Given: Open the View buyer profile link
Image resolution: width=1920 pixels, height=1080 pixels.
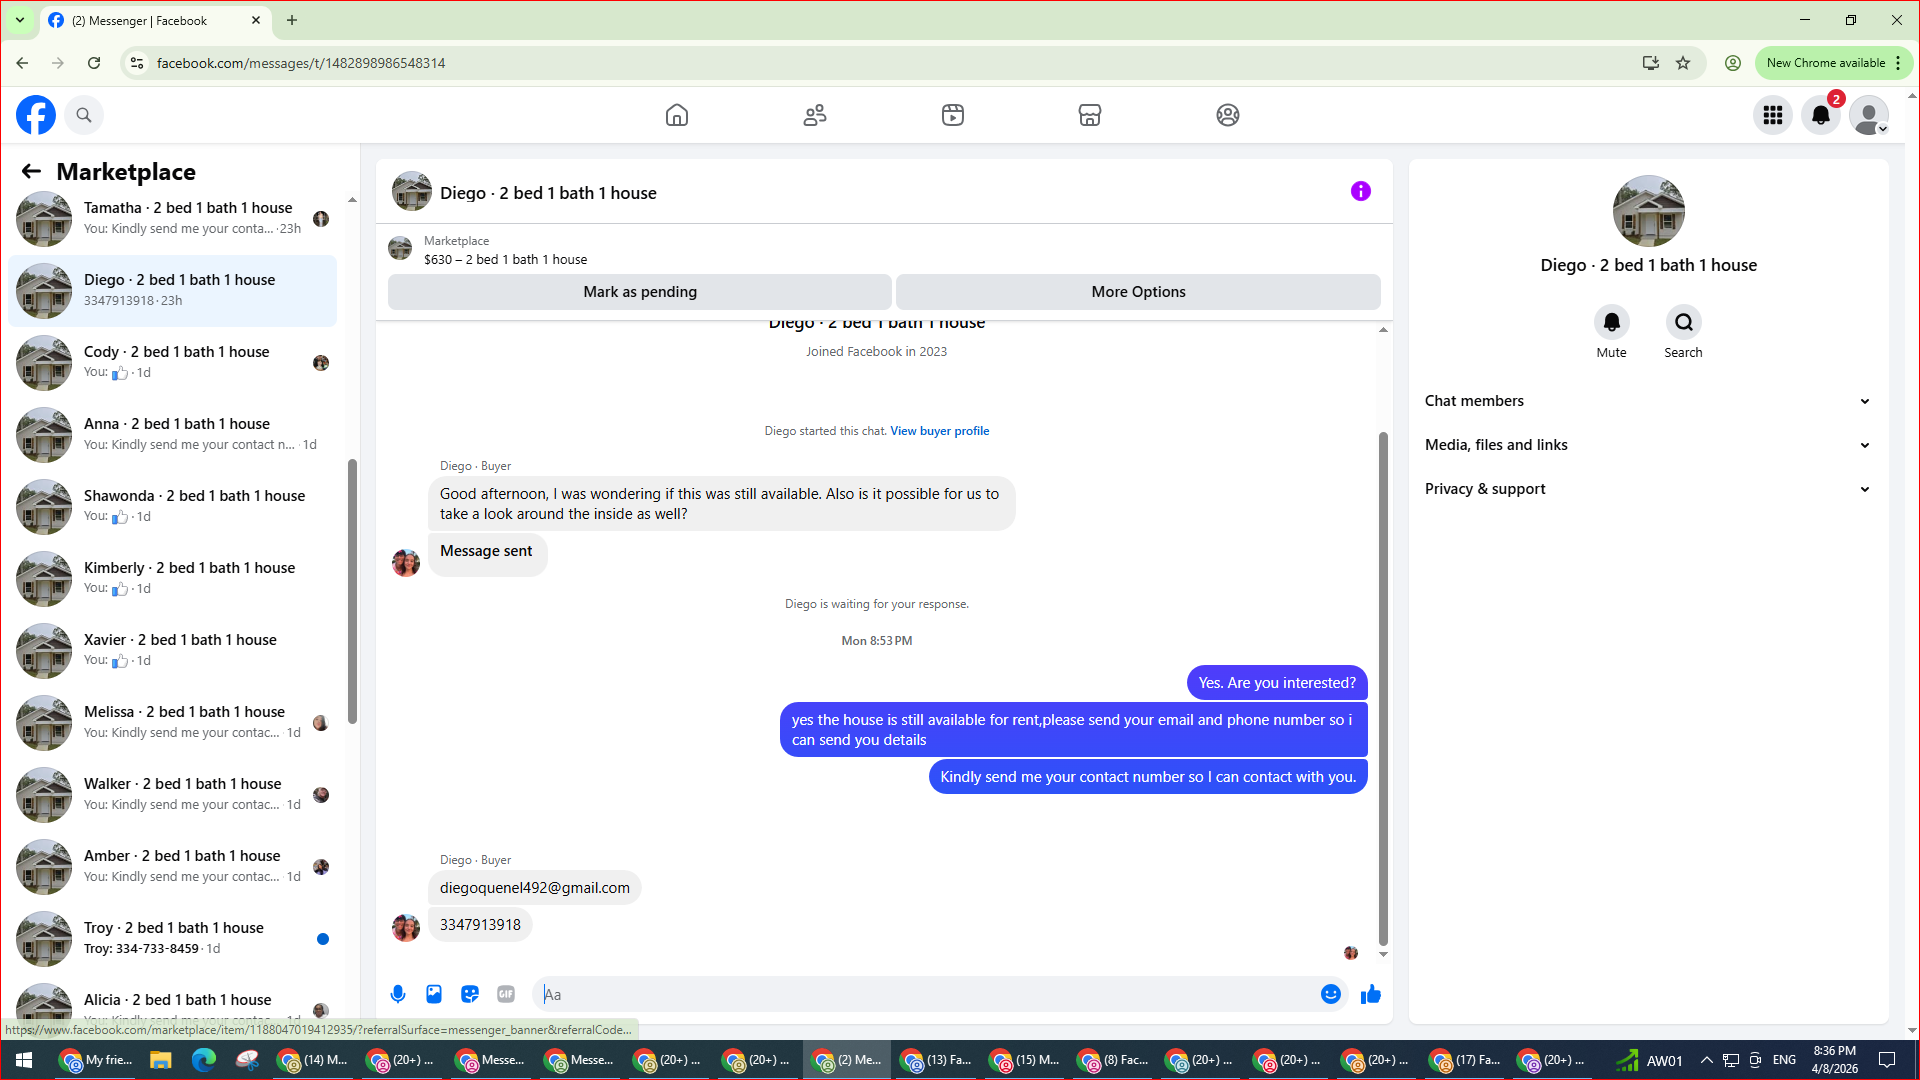Looking at the screenshot, I should pos(939,431).
